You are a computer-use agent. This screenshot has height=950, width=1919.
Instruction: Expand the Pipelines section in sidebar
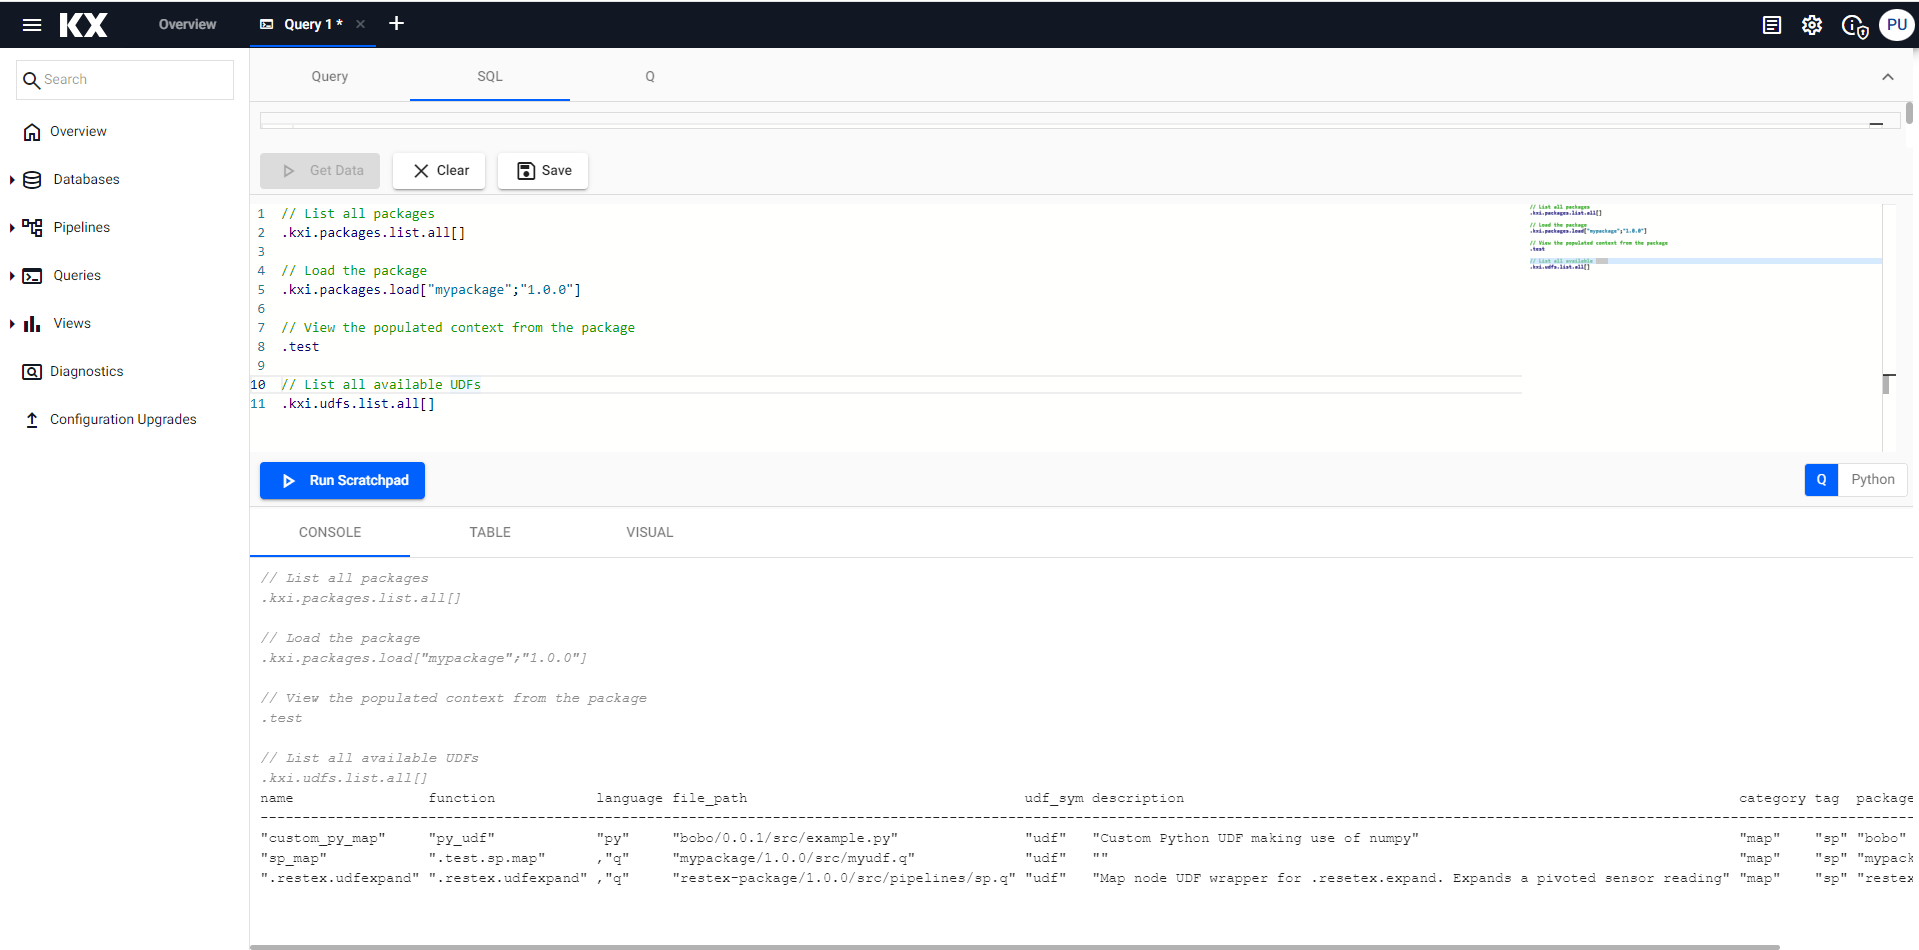[12, 228]
